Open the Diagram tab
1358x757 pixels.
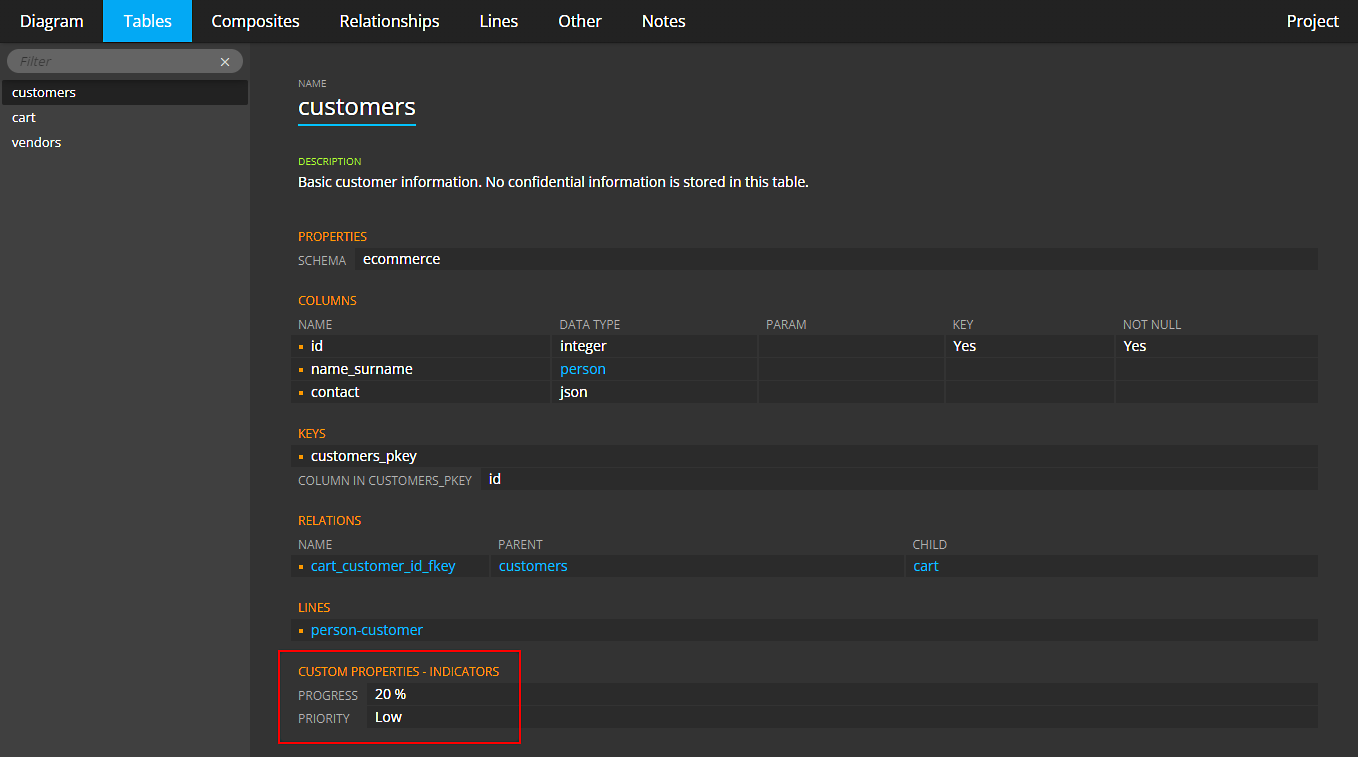coord(51,21)
